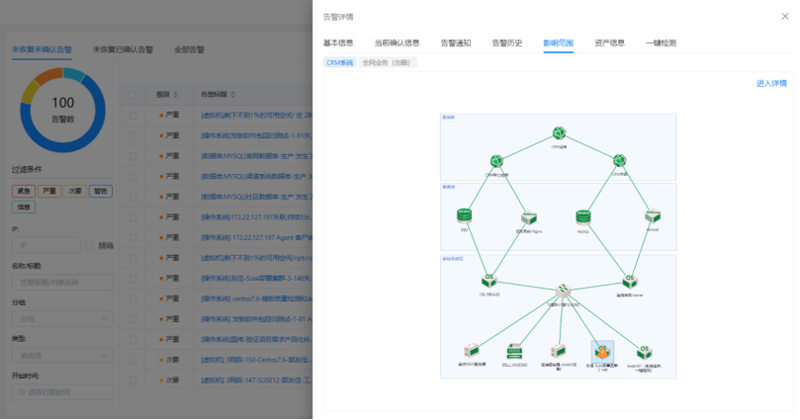Click the highlighted orange OS node

click(x=602, y=351)
